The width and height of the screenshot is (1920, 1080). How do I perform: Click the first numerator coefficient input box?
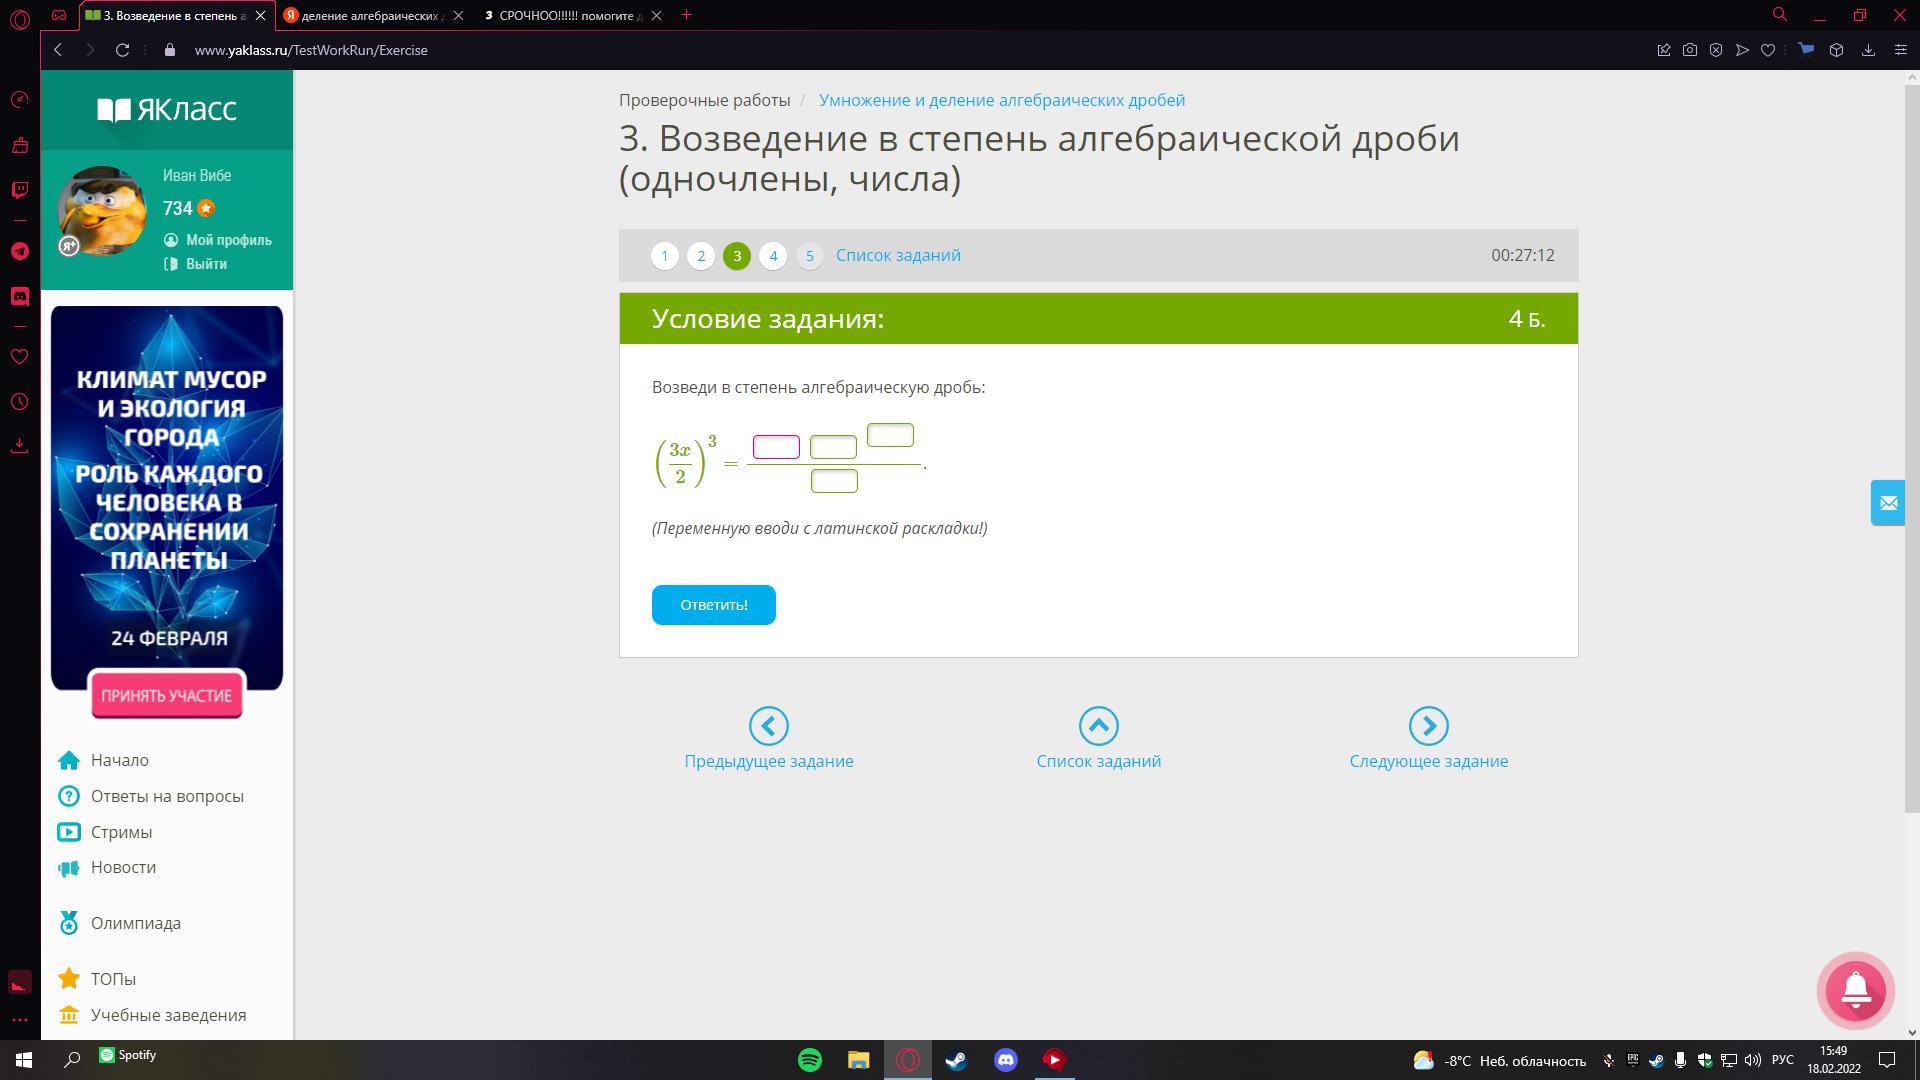pos(776,447)
